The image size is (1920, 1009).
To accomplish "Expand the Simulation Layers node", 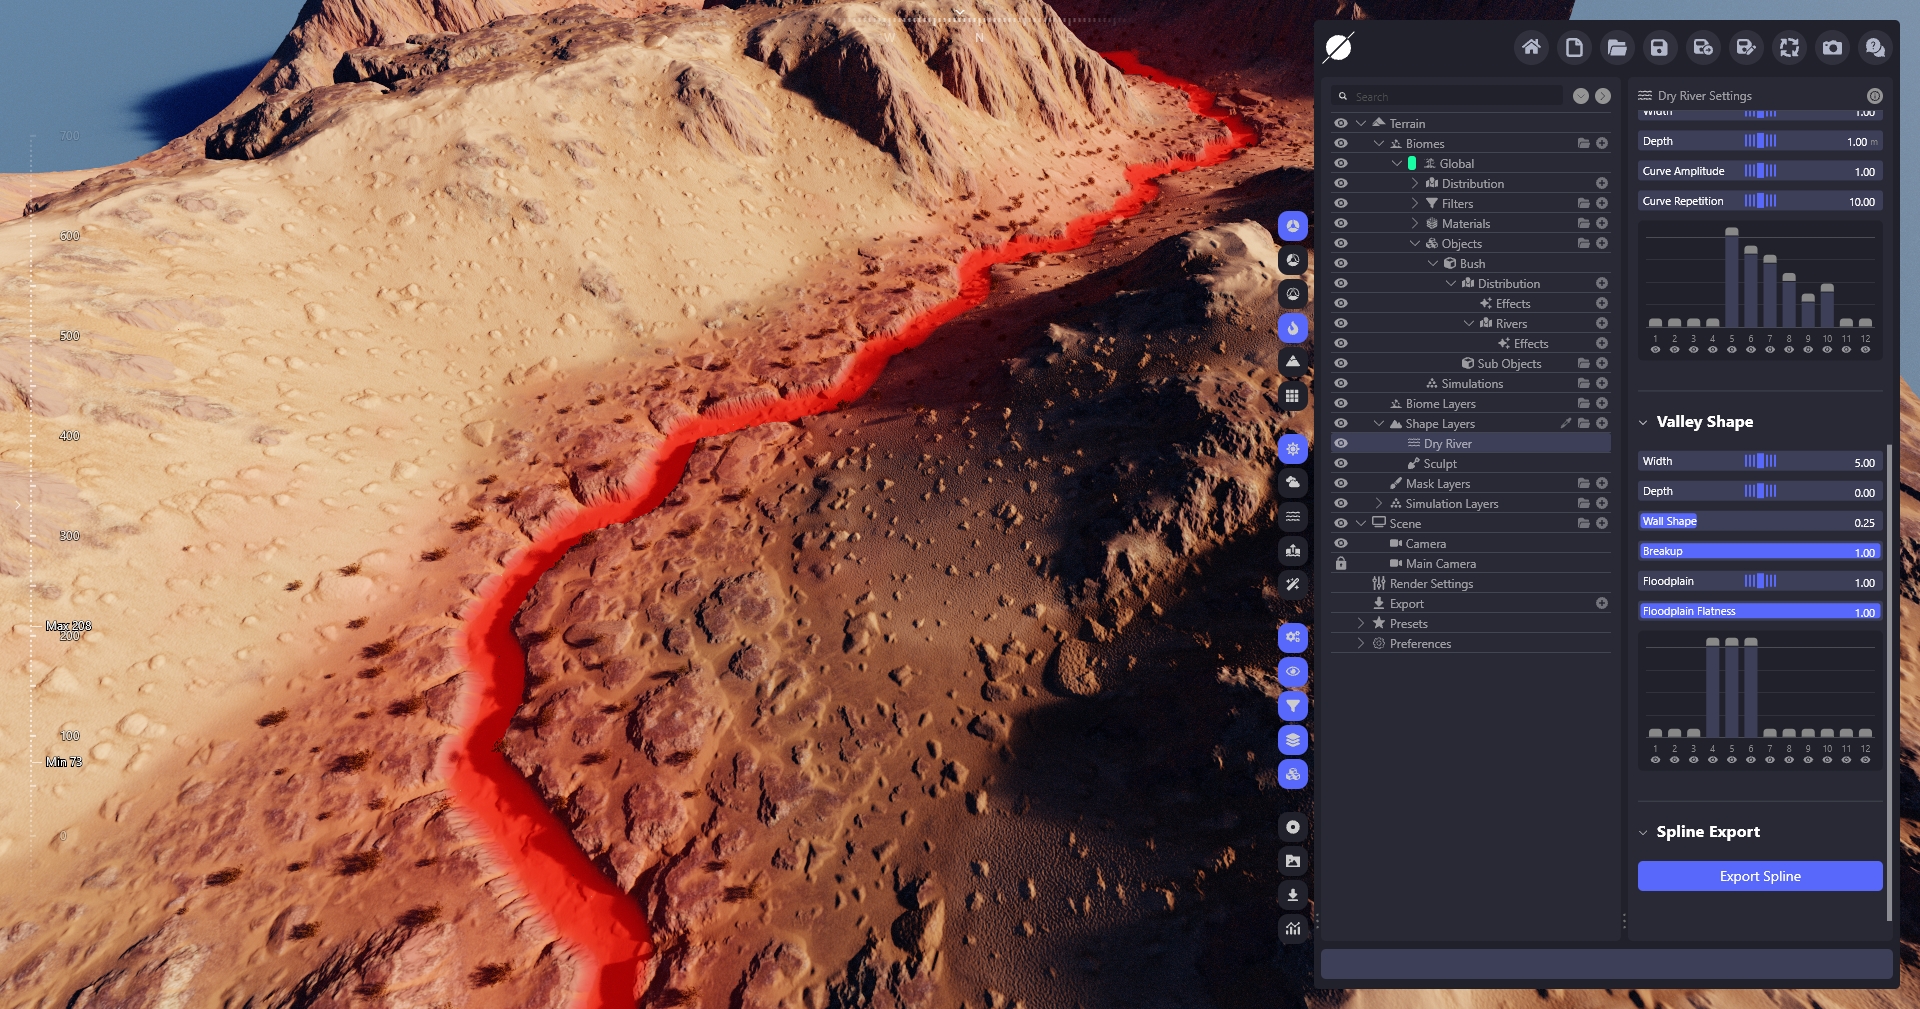I will click(1379, 503).
